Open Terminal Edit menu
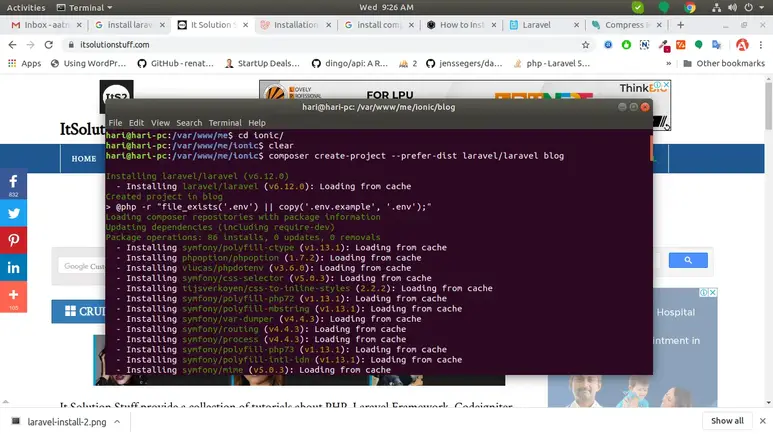 [x=136, y=123]
